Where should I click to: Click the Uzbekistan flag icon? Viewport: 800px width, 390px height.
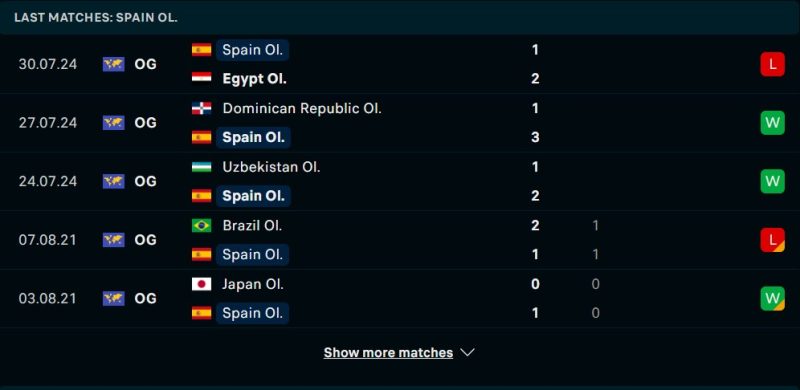(x=202, y=167)
